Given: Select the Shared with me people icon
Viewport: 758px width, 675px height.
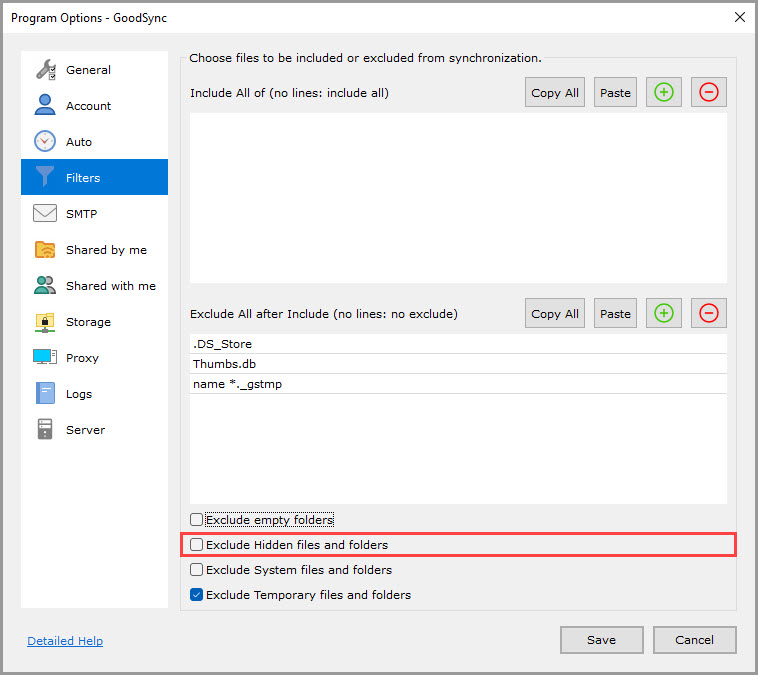Looking at the screenshot, I should (45, 286).
